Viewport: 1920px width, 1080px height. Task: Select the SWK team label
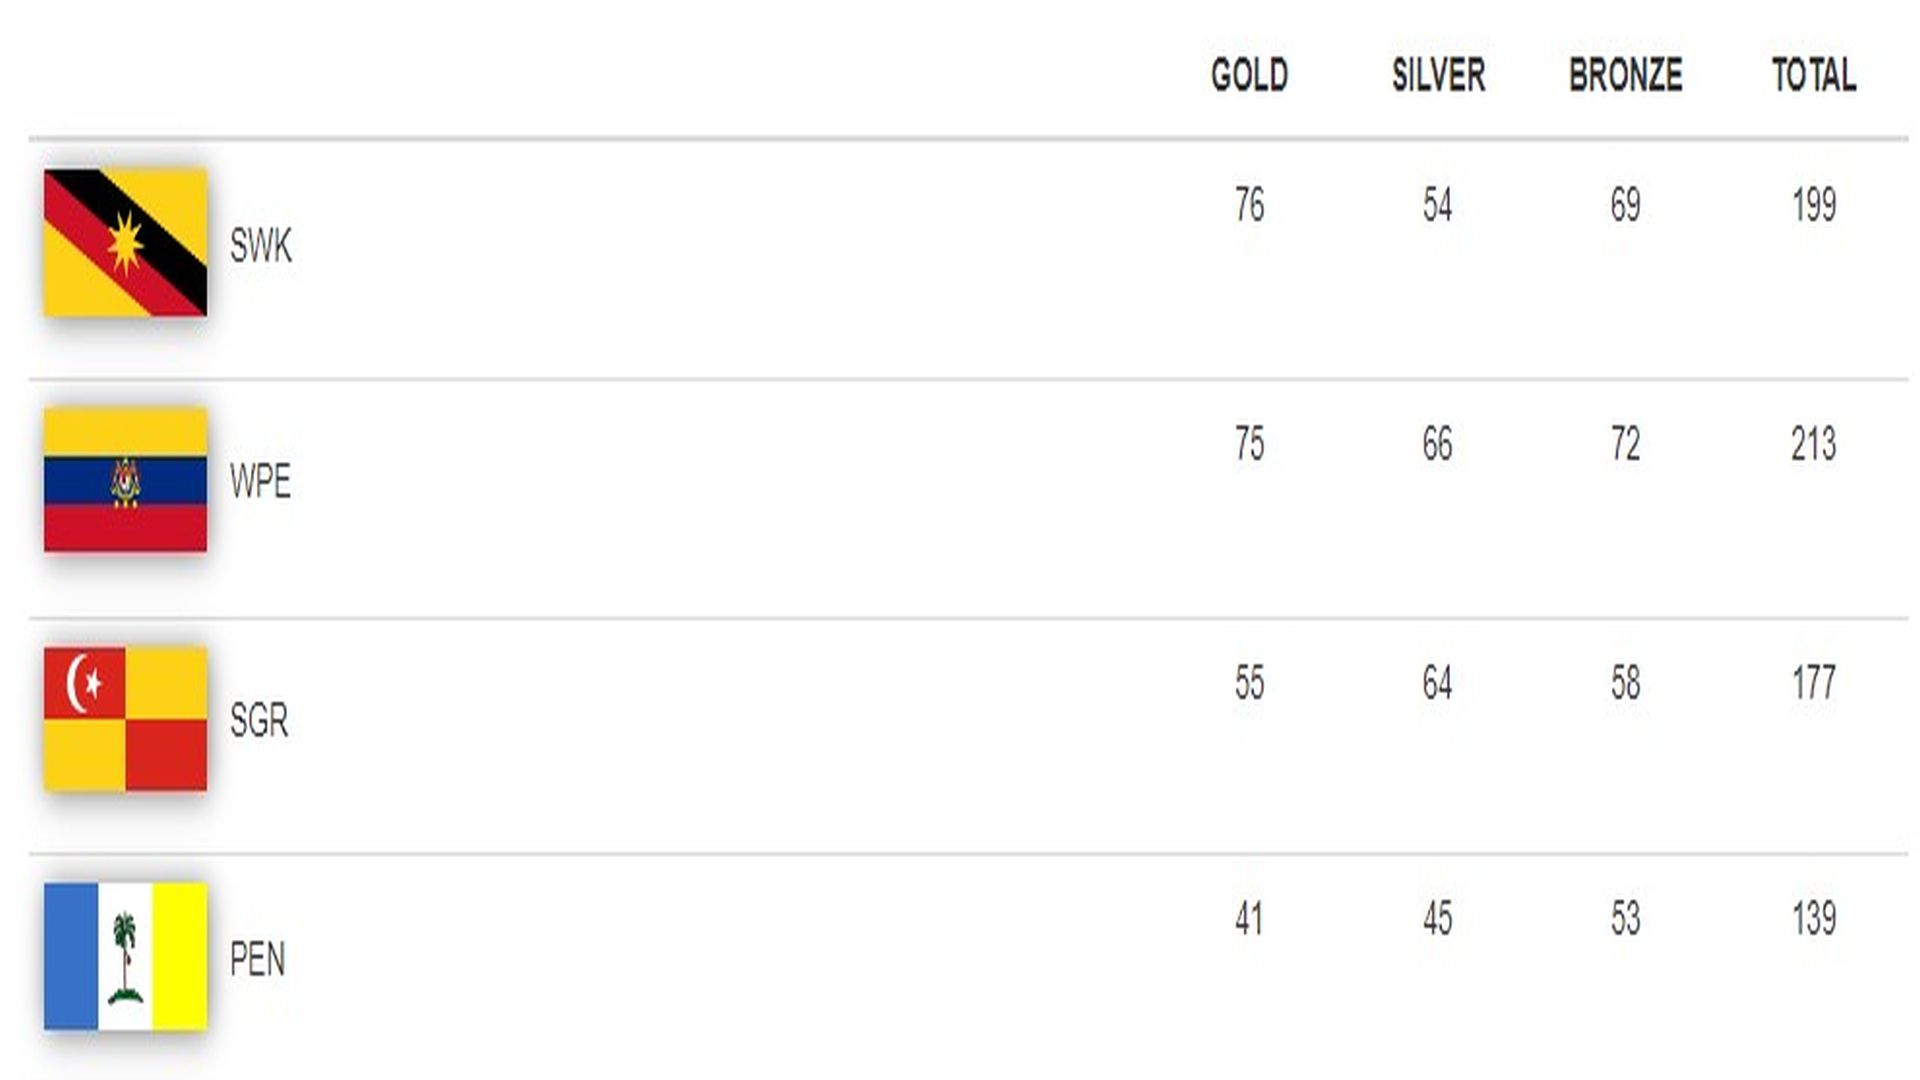coord(260,246)
